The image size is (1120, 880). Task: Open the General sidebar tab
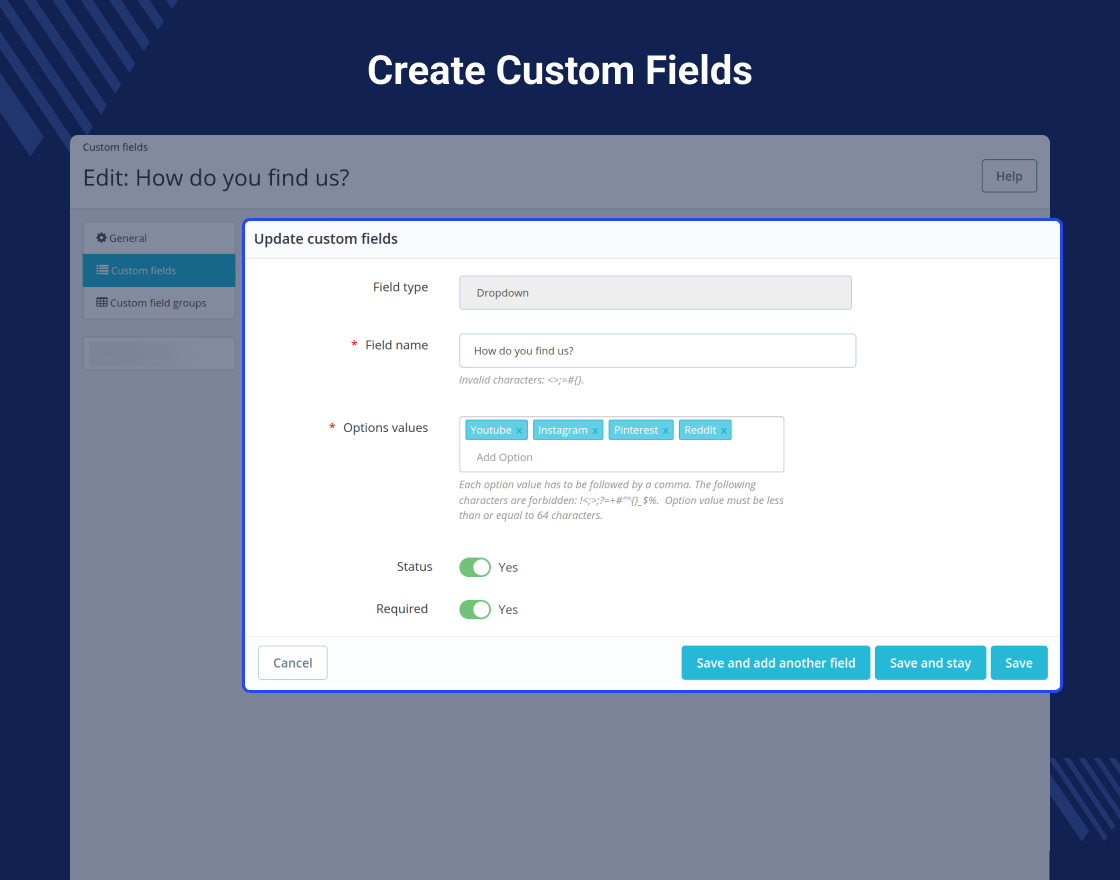(159, 238)
